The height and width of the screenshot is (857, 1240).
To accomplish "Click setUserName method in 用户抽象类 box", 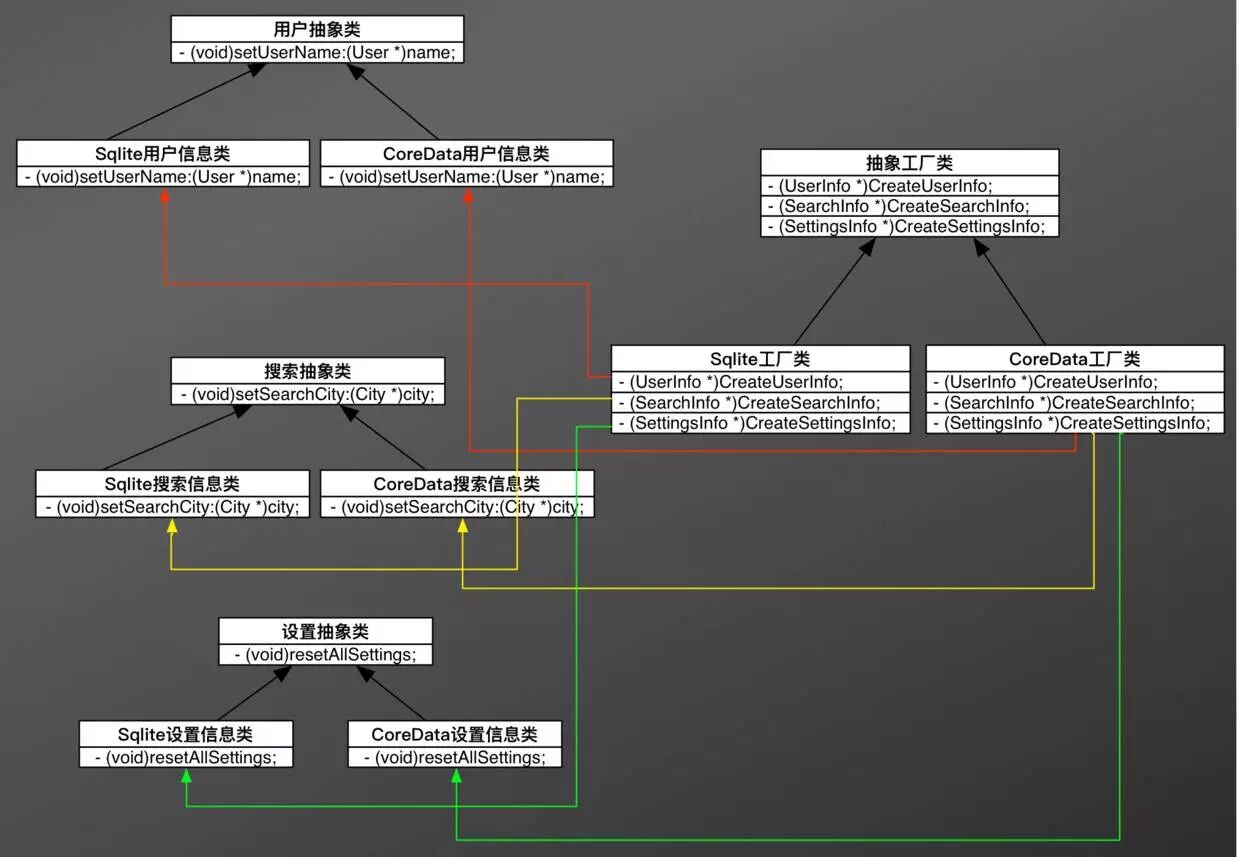I will pyautogui.click(x=317, y=52).
